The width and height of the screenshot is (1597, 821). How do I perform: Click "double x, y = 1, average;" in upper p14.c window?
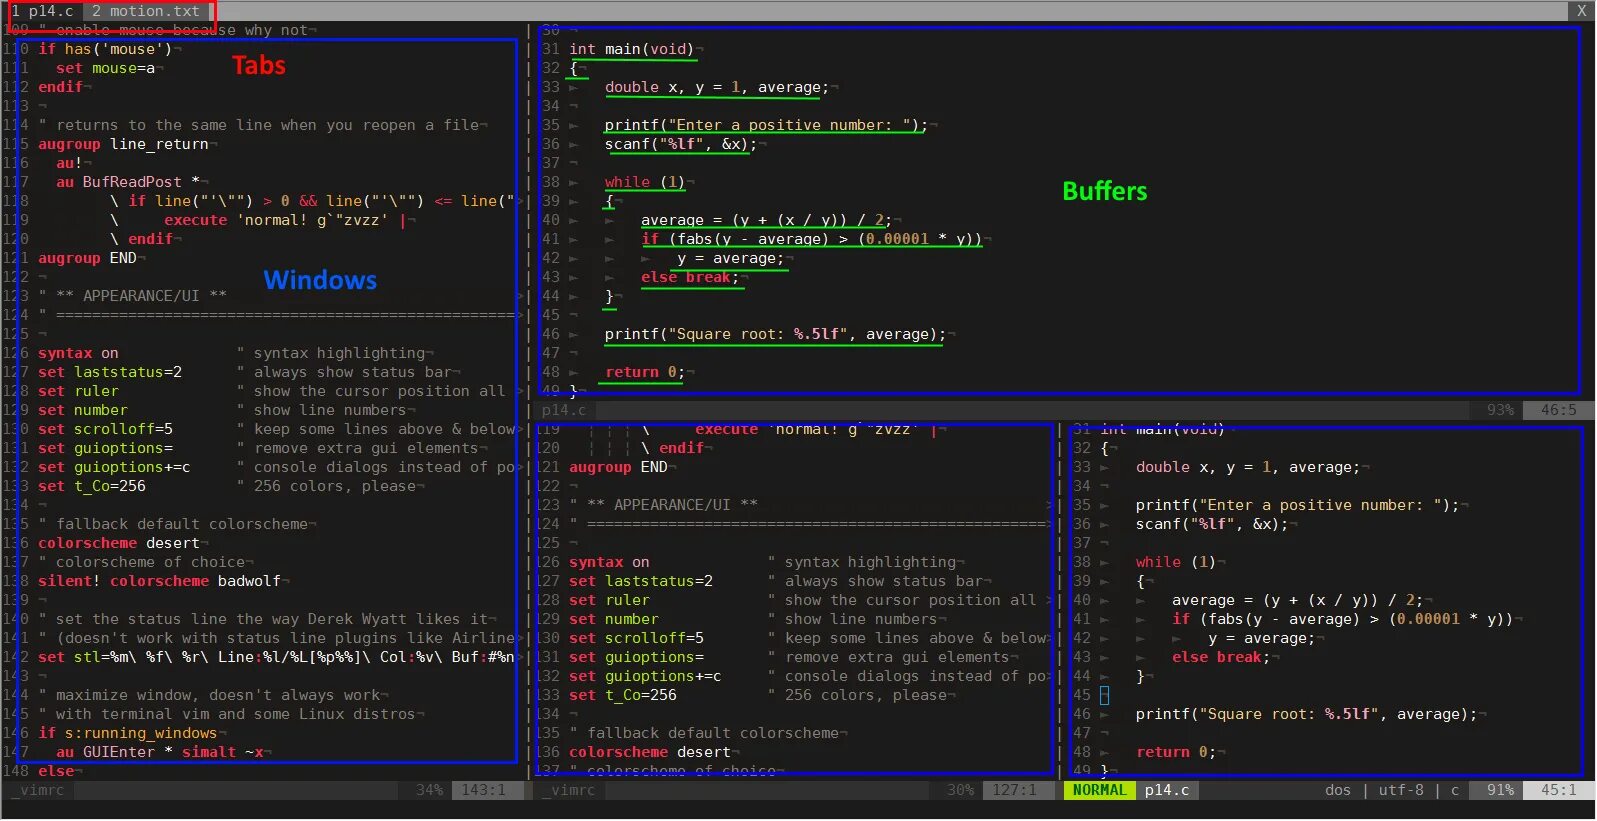[x=716, y=87]
